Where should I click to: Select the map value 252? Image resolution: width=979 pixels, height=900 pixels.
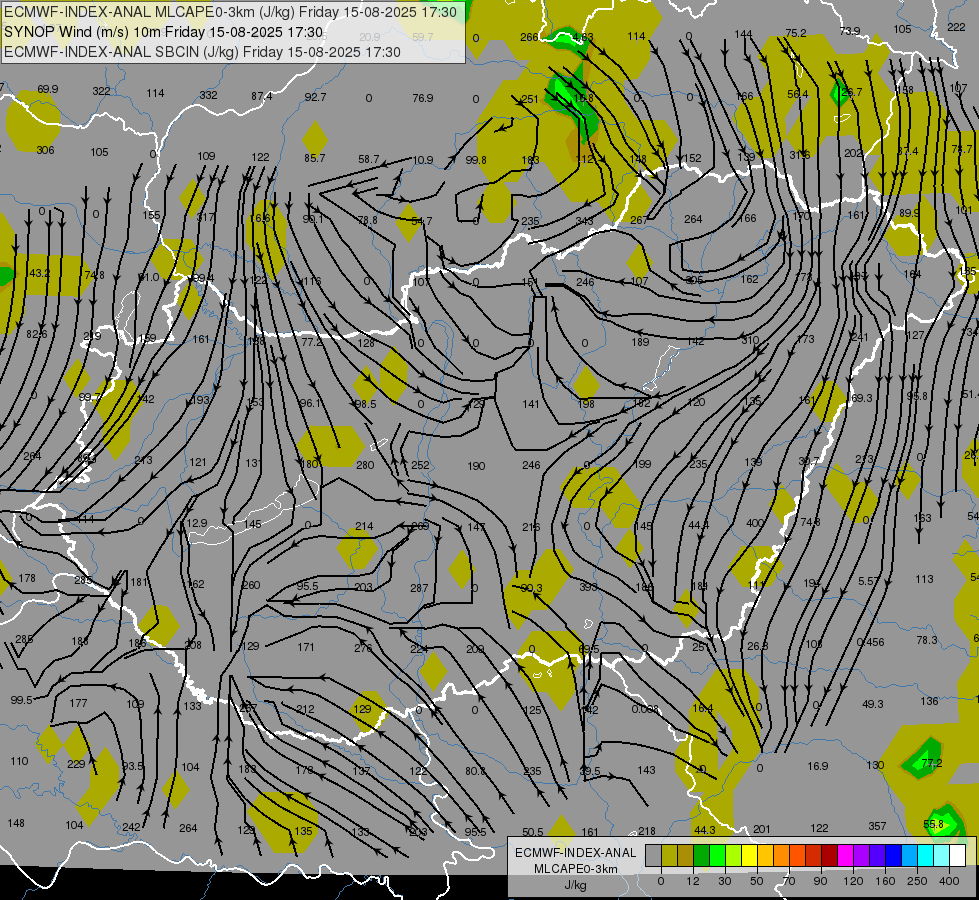tap(420, 465)
